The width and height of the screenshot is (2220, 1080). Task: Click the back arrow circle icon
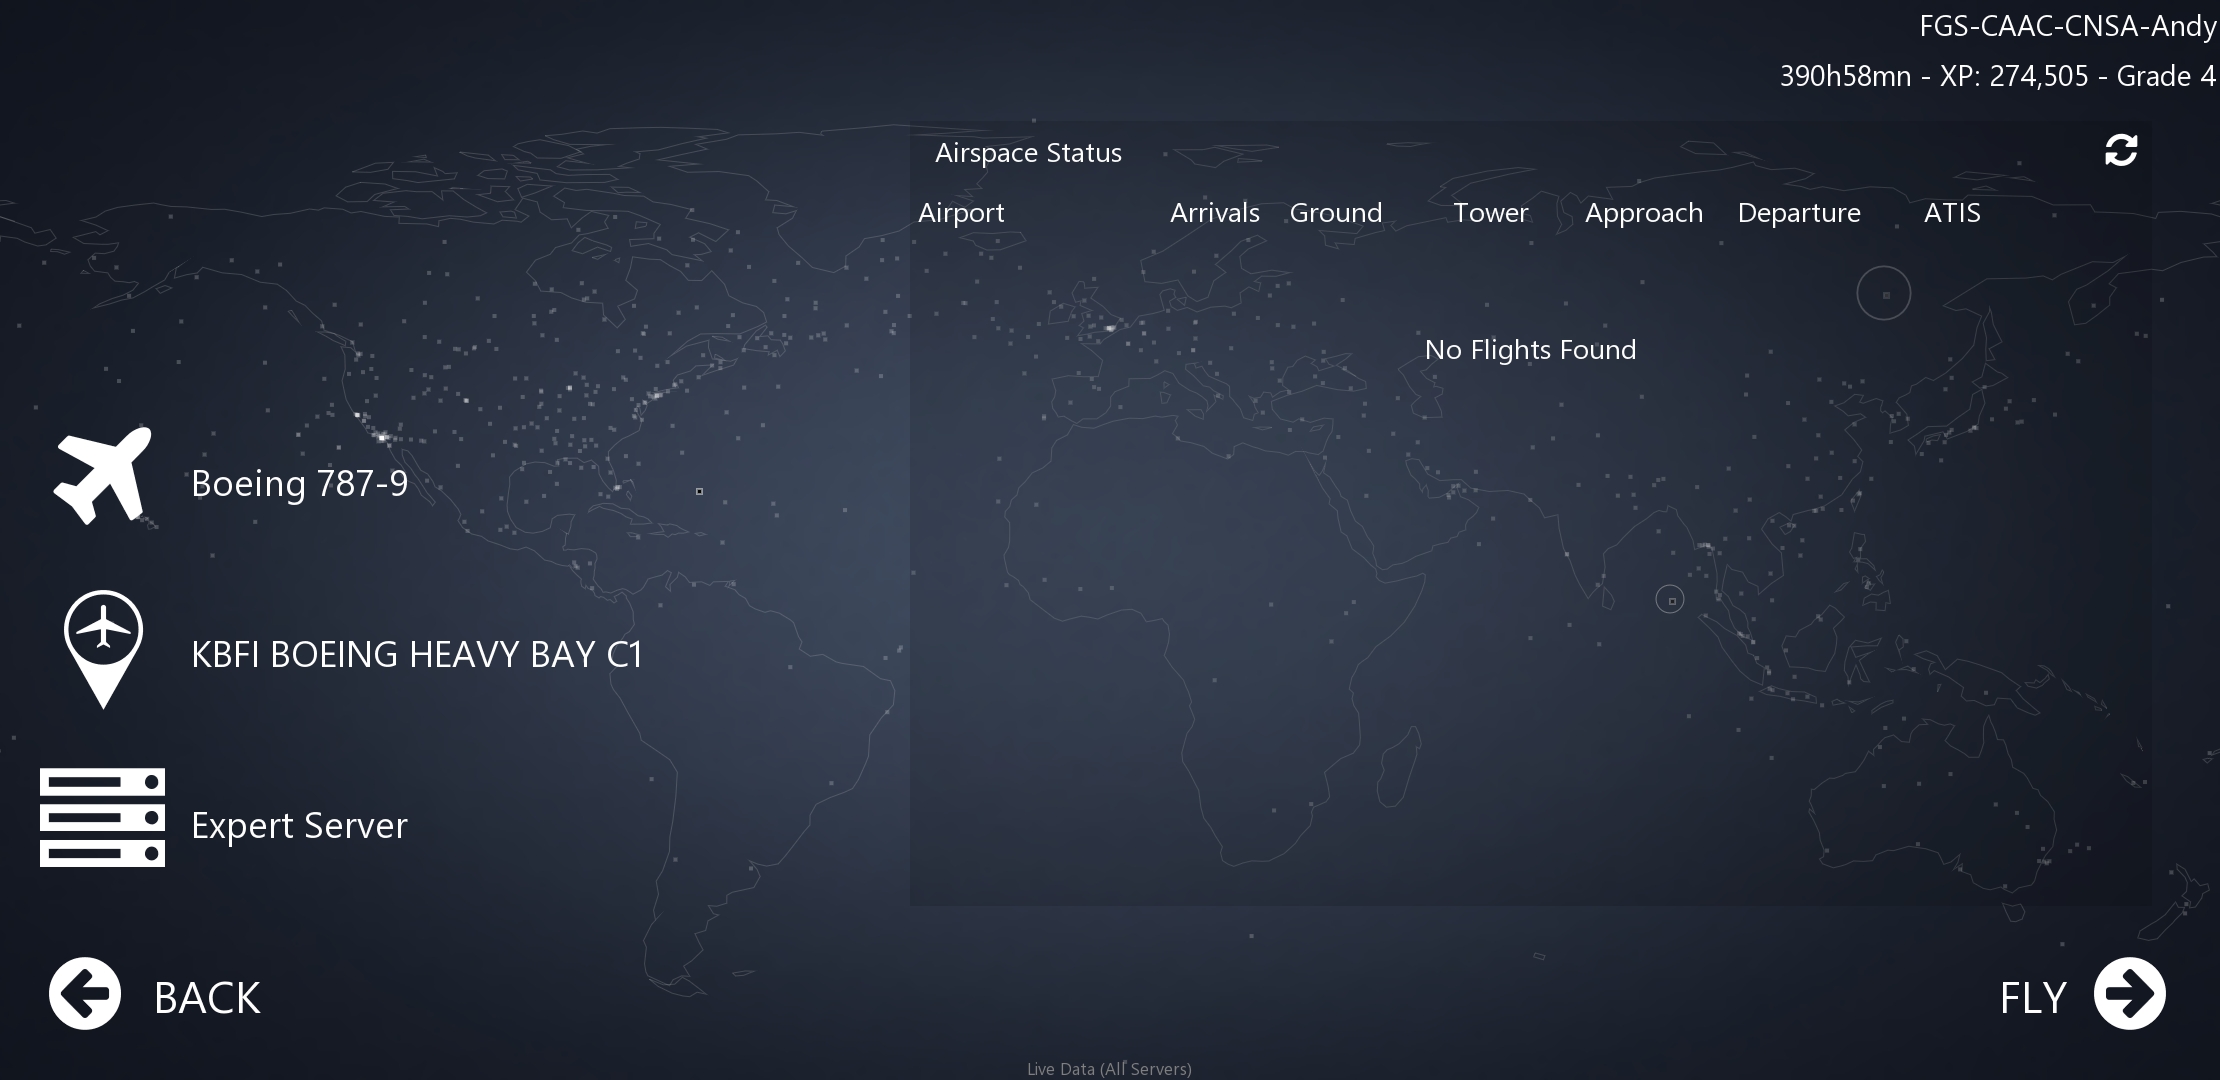tap(85, 994)
